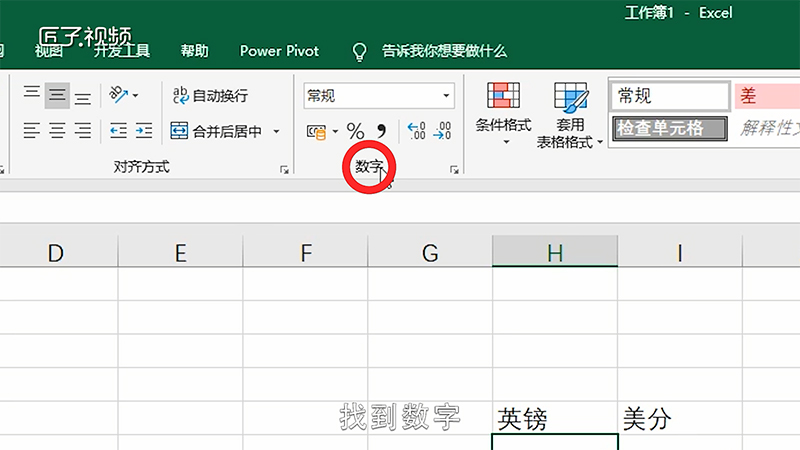Open the Help (帮助) tab
The image size is (800, 450).
pyautogui.click(x=195, y=51)
